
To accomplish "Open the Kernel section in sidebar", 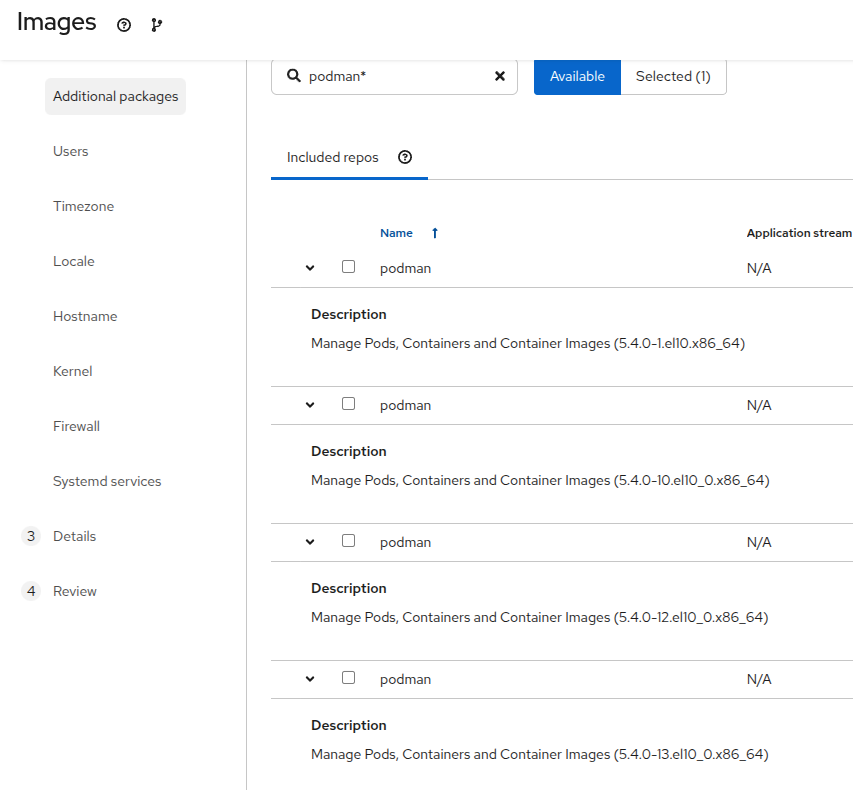I will coord(73,371).
